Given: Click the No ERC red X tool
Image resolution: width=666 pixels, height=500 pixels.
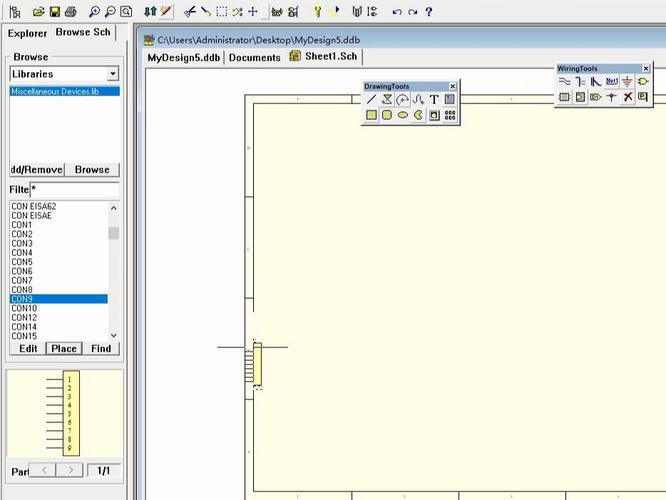Looking at the screenshot, I should pos(628,97).
